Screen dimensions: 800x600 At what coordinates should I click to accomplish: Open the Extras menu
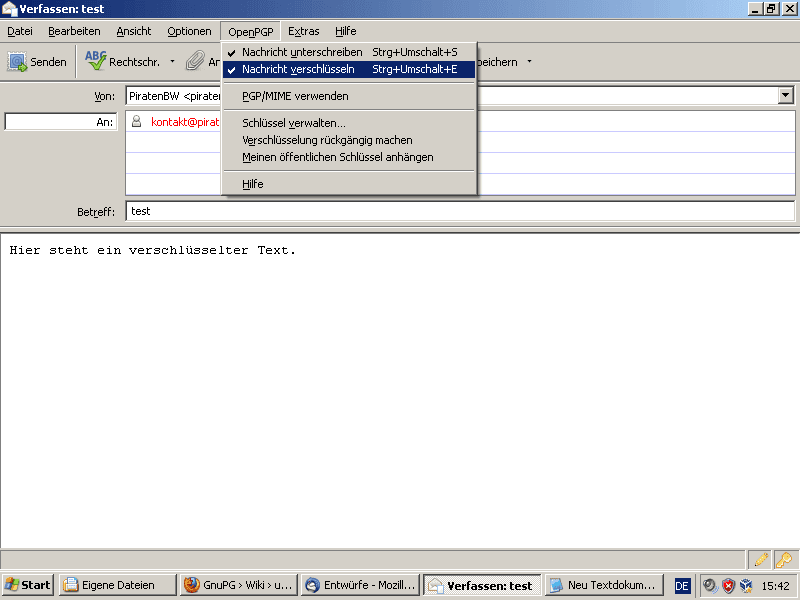[304, 31]
